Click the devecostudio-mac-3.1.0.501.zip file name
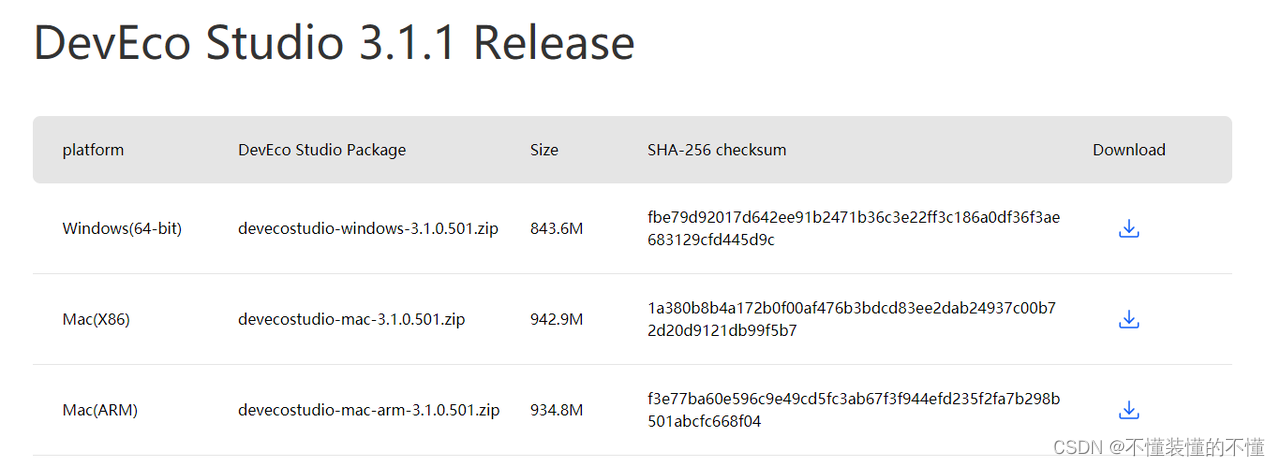1280x466 pixels. pyautogui.click(x=351, y=320)
